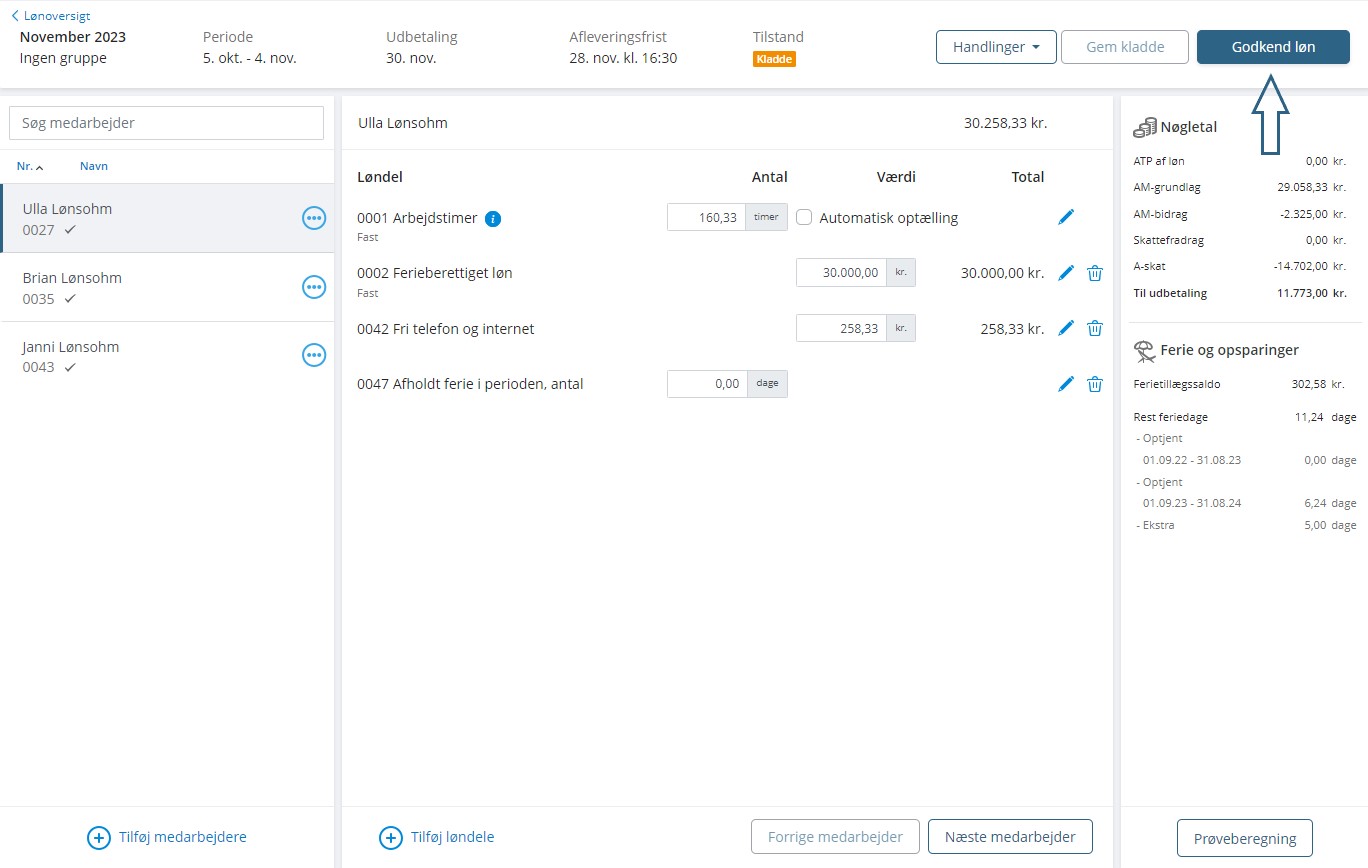Edit the 0001 Arbejdstimer line
The height and width of the screenshot is (868, 1368).
click(1066, 217)
